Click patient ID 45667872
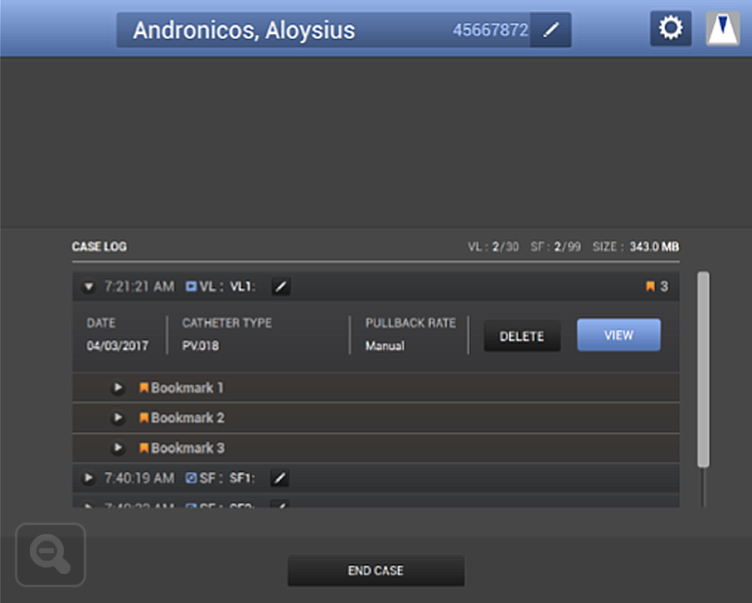 (490, 30)
